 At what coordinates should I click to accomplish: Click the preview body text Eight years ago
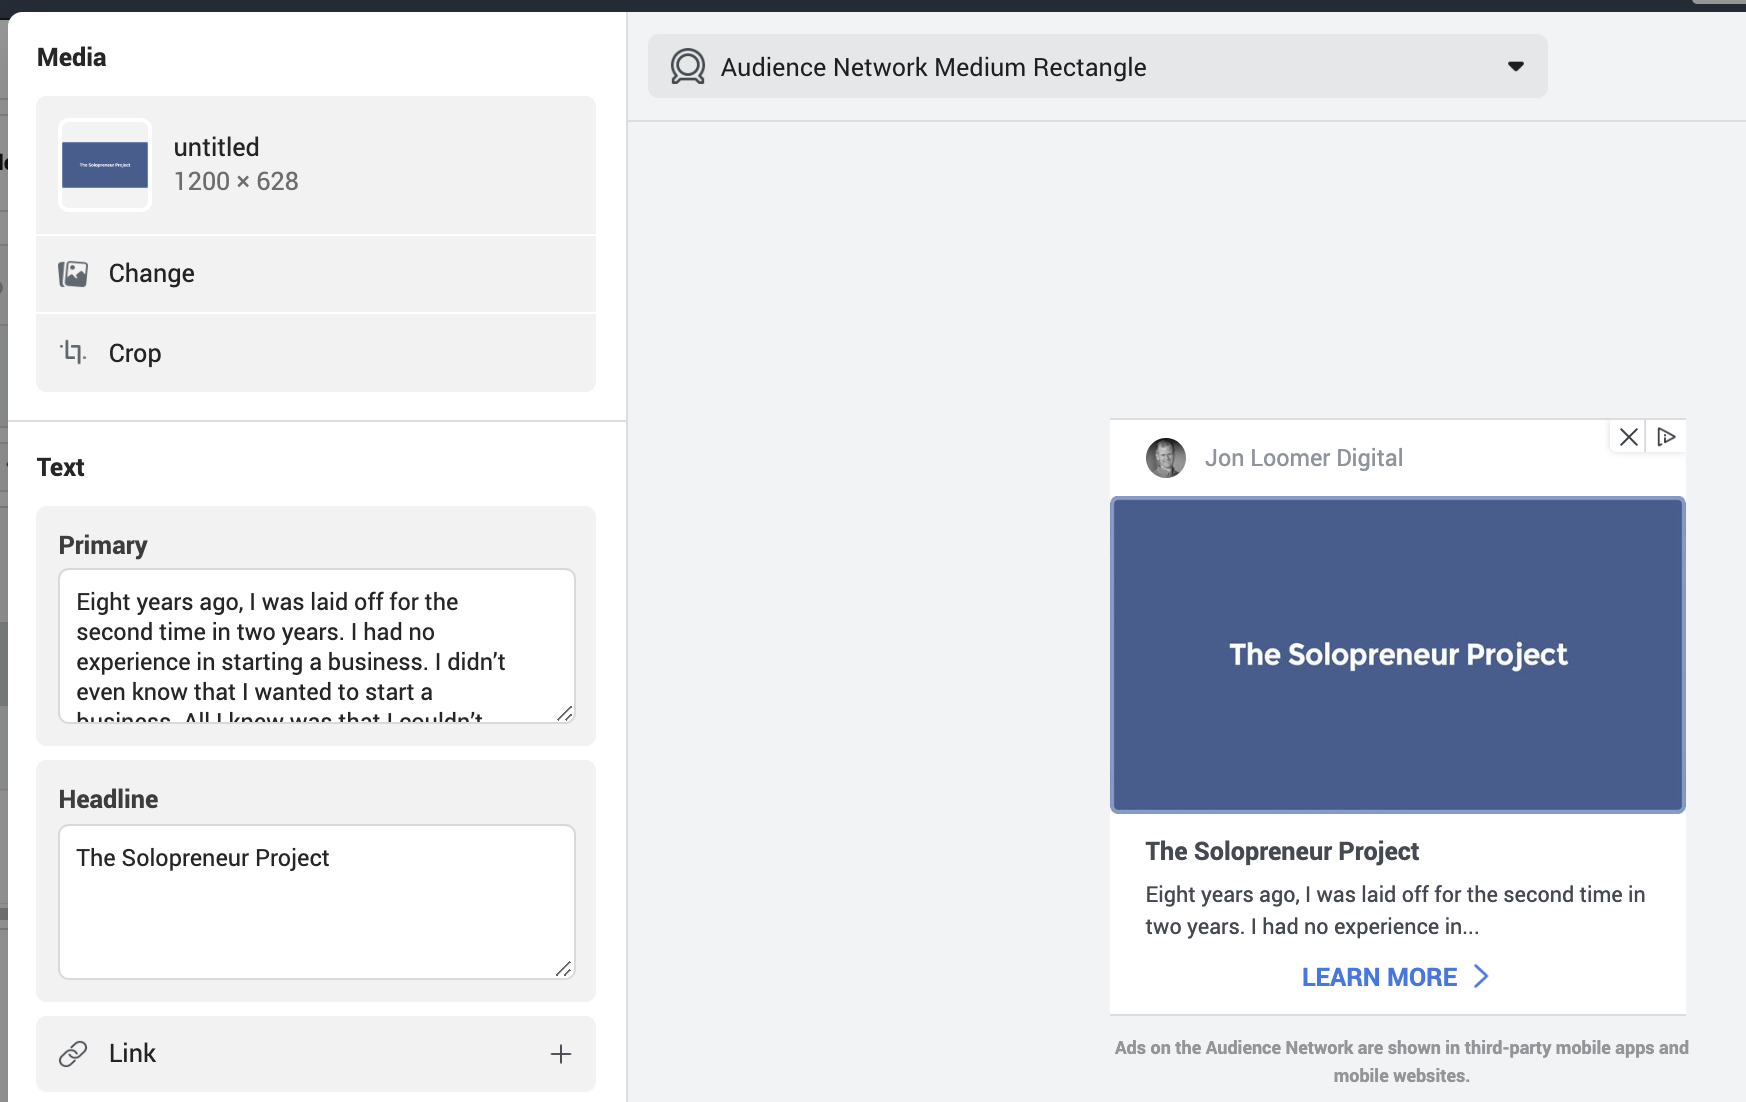coord(1395,910)
